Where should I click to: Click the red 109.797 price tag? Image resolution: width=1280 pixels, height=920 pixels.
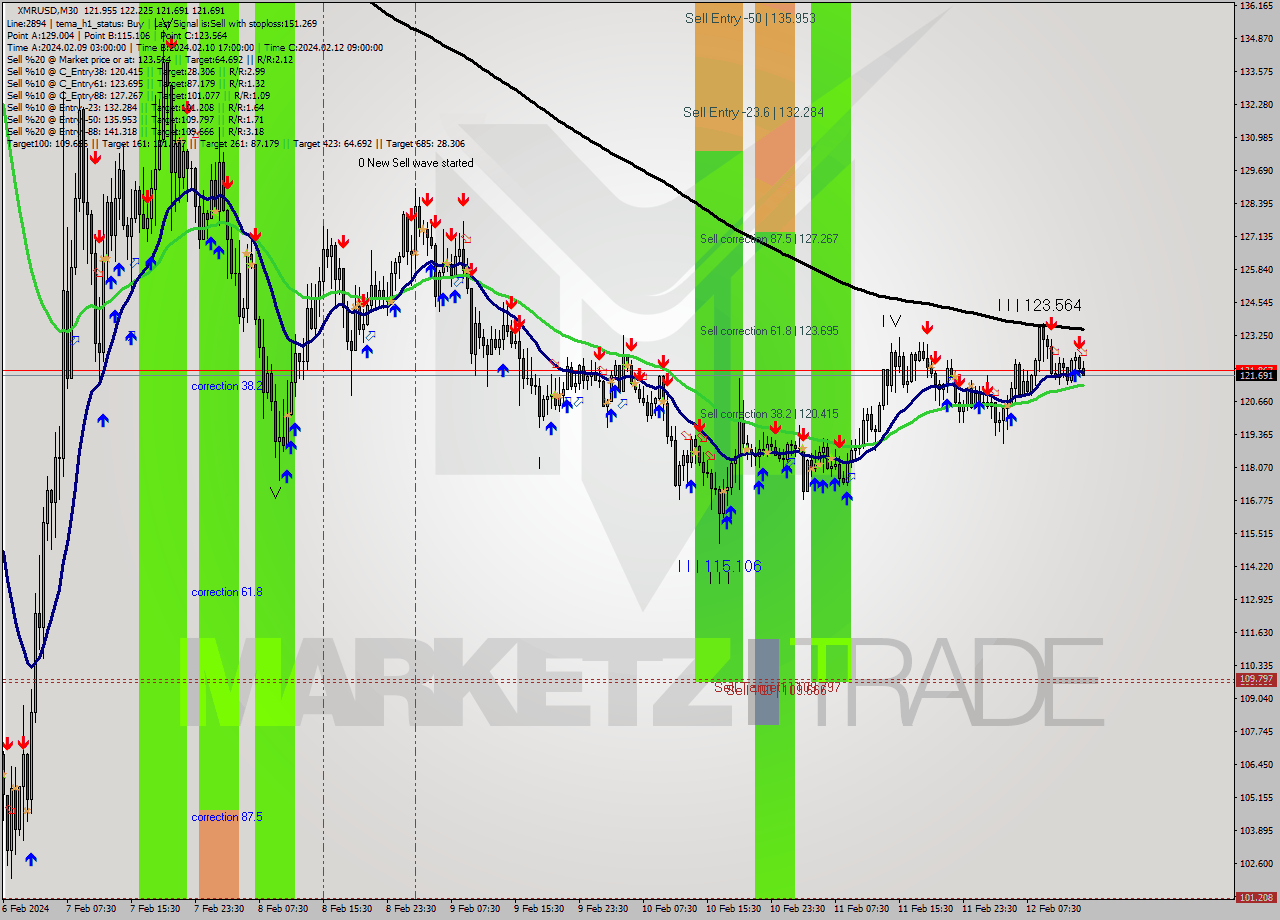coord(1257,679)
